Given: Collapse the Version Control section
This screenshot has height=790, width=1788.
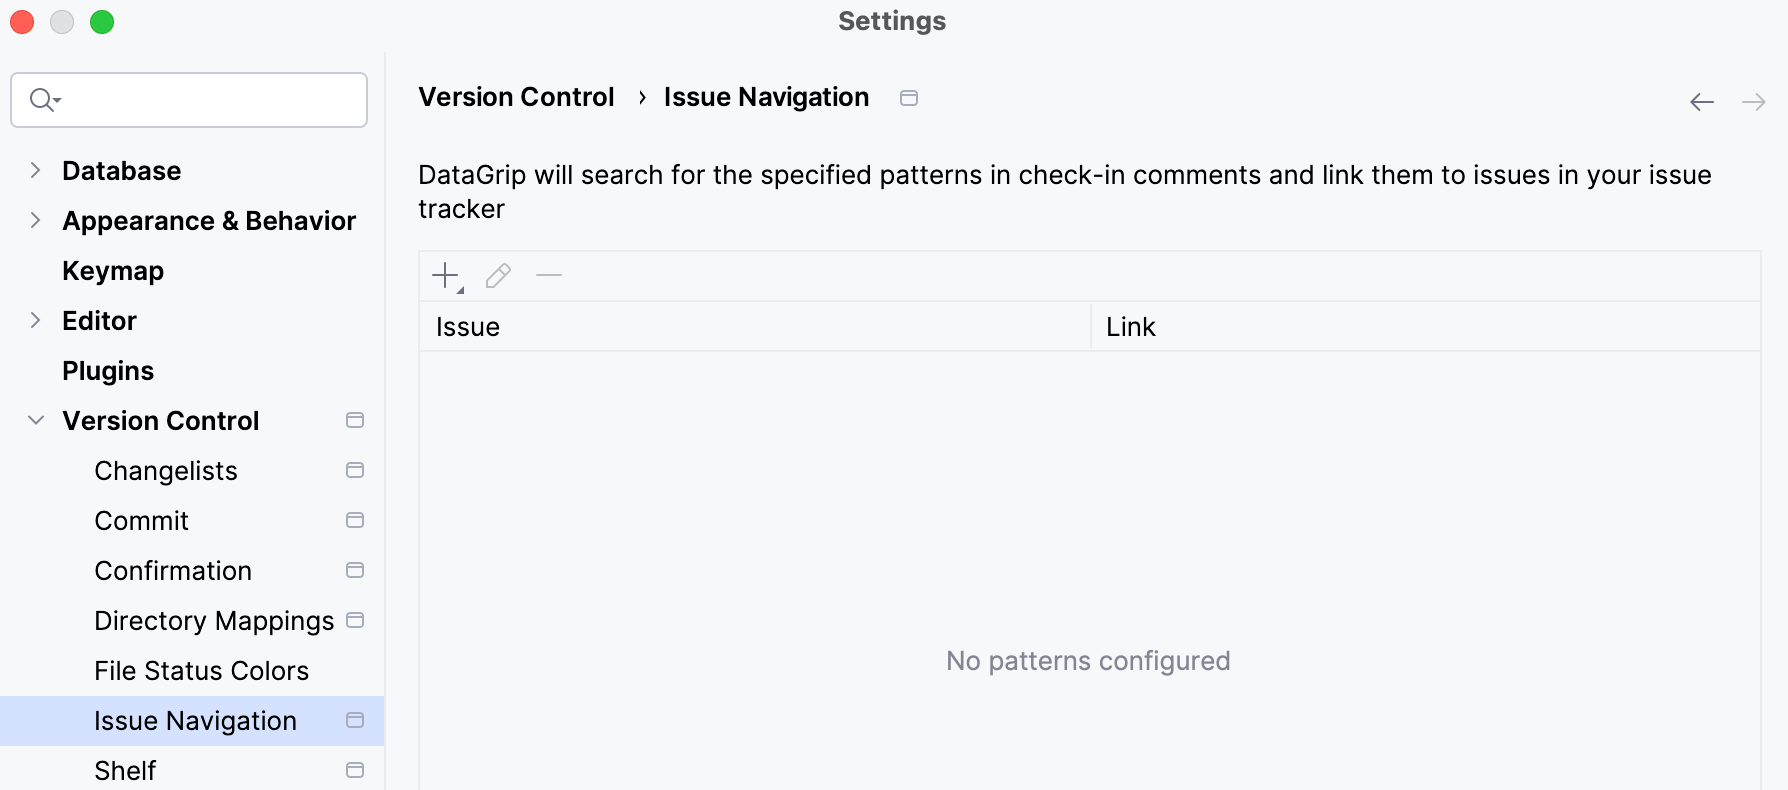Looking at the screenshot, I should coord(35,420).
